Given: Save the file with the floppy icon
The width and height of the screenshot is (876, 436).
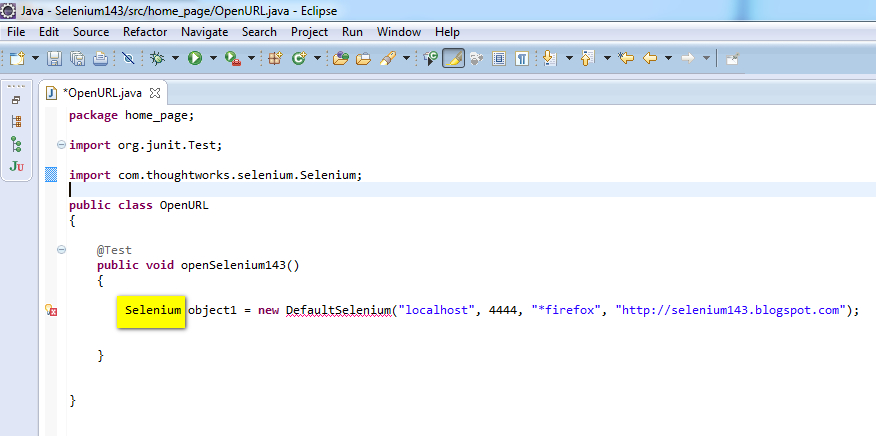Looking at the screenshot, I should pos(54,58).
